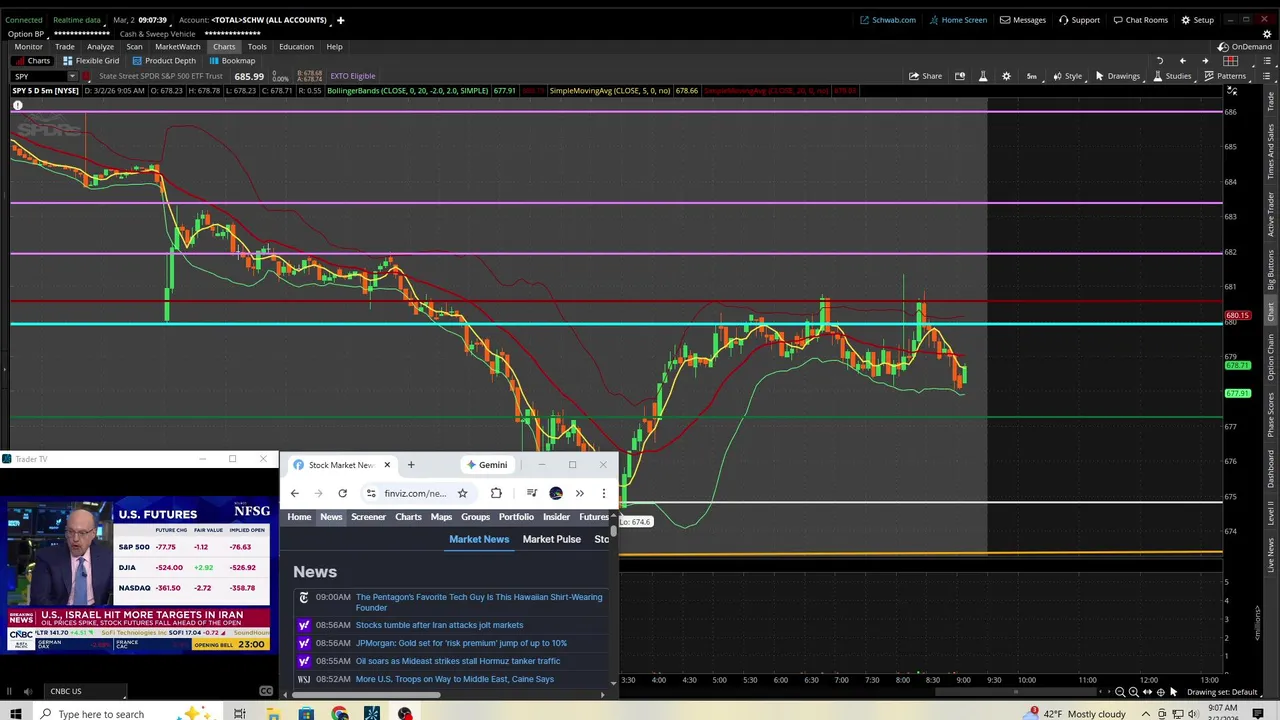Open Task View on the taskbar
Viewport: 1280px width, 720px height.
[x=240, y=713]
